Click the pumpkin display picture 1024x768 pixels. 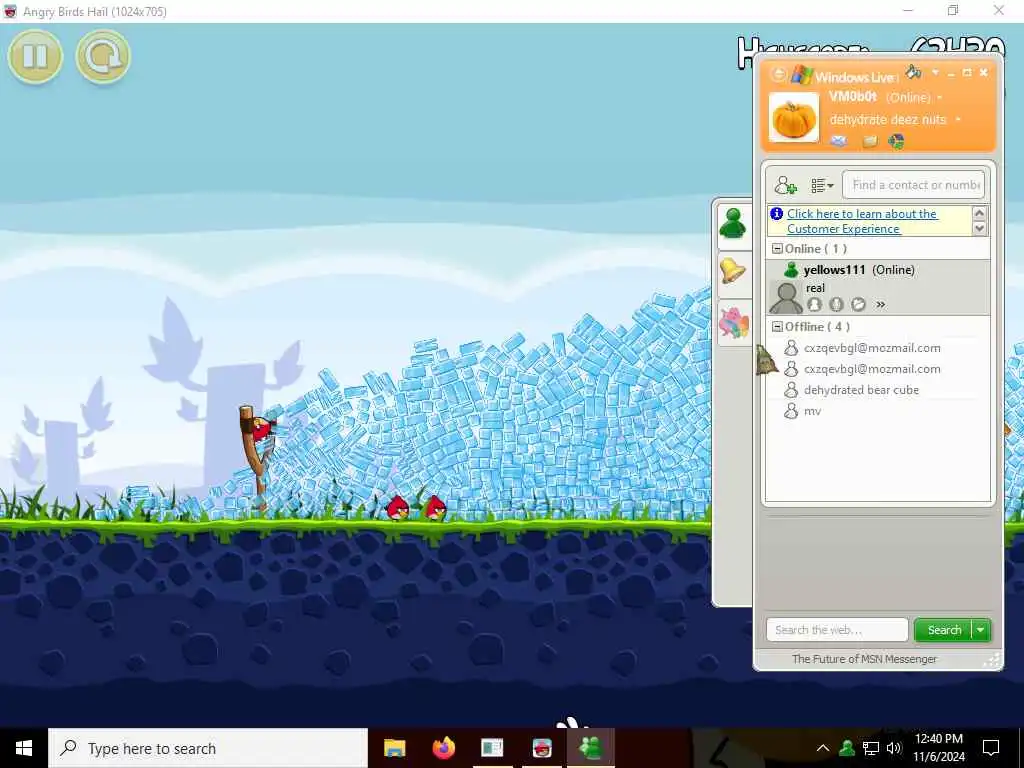[x=793, y=118]
